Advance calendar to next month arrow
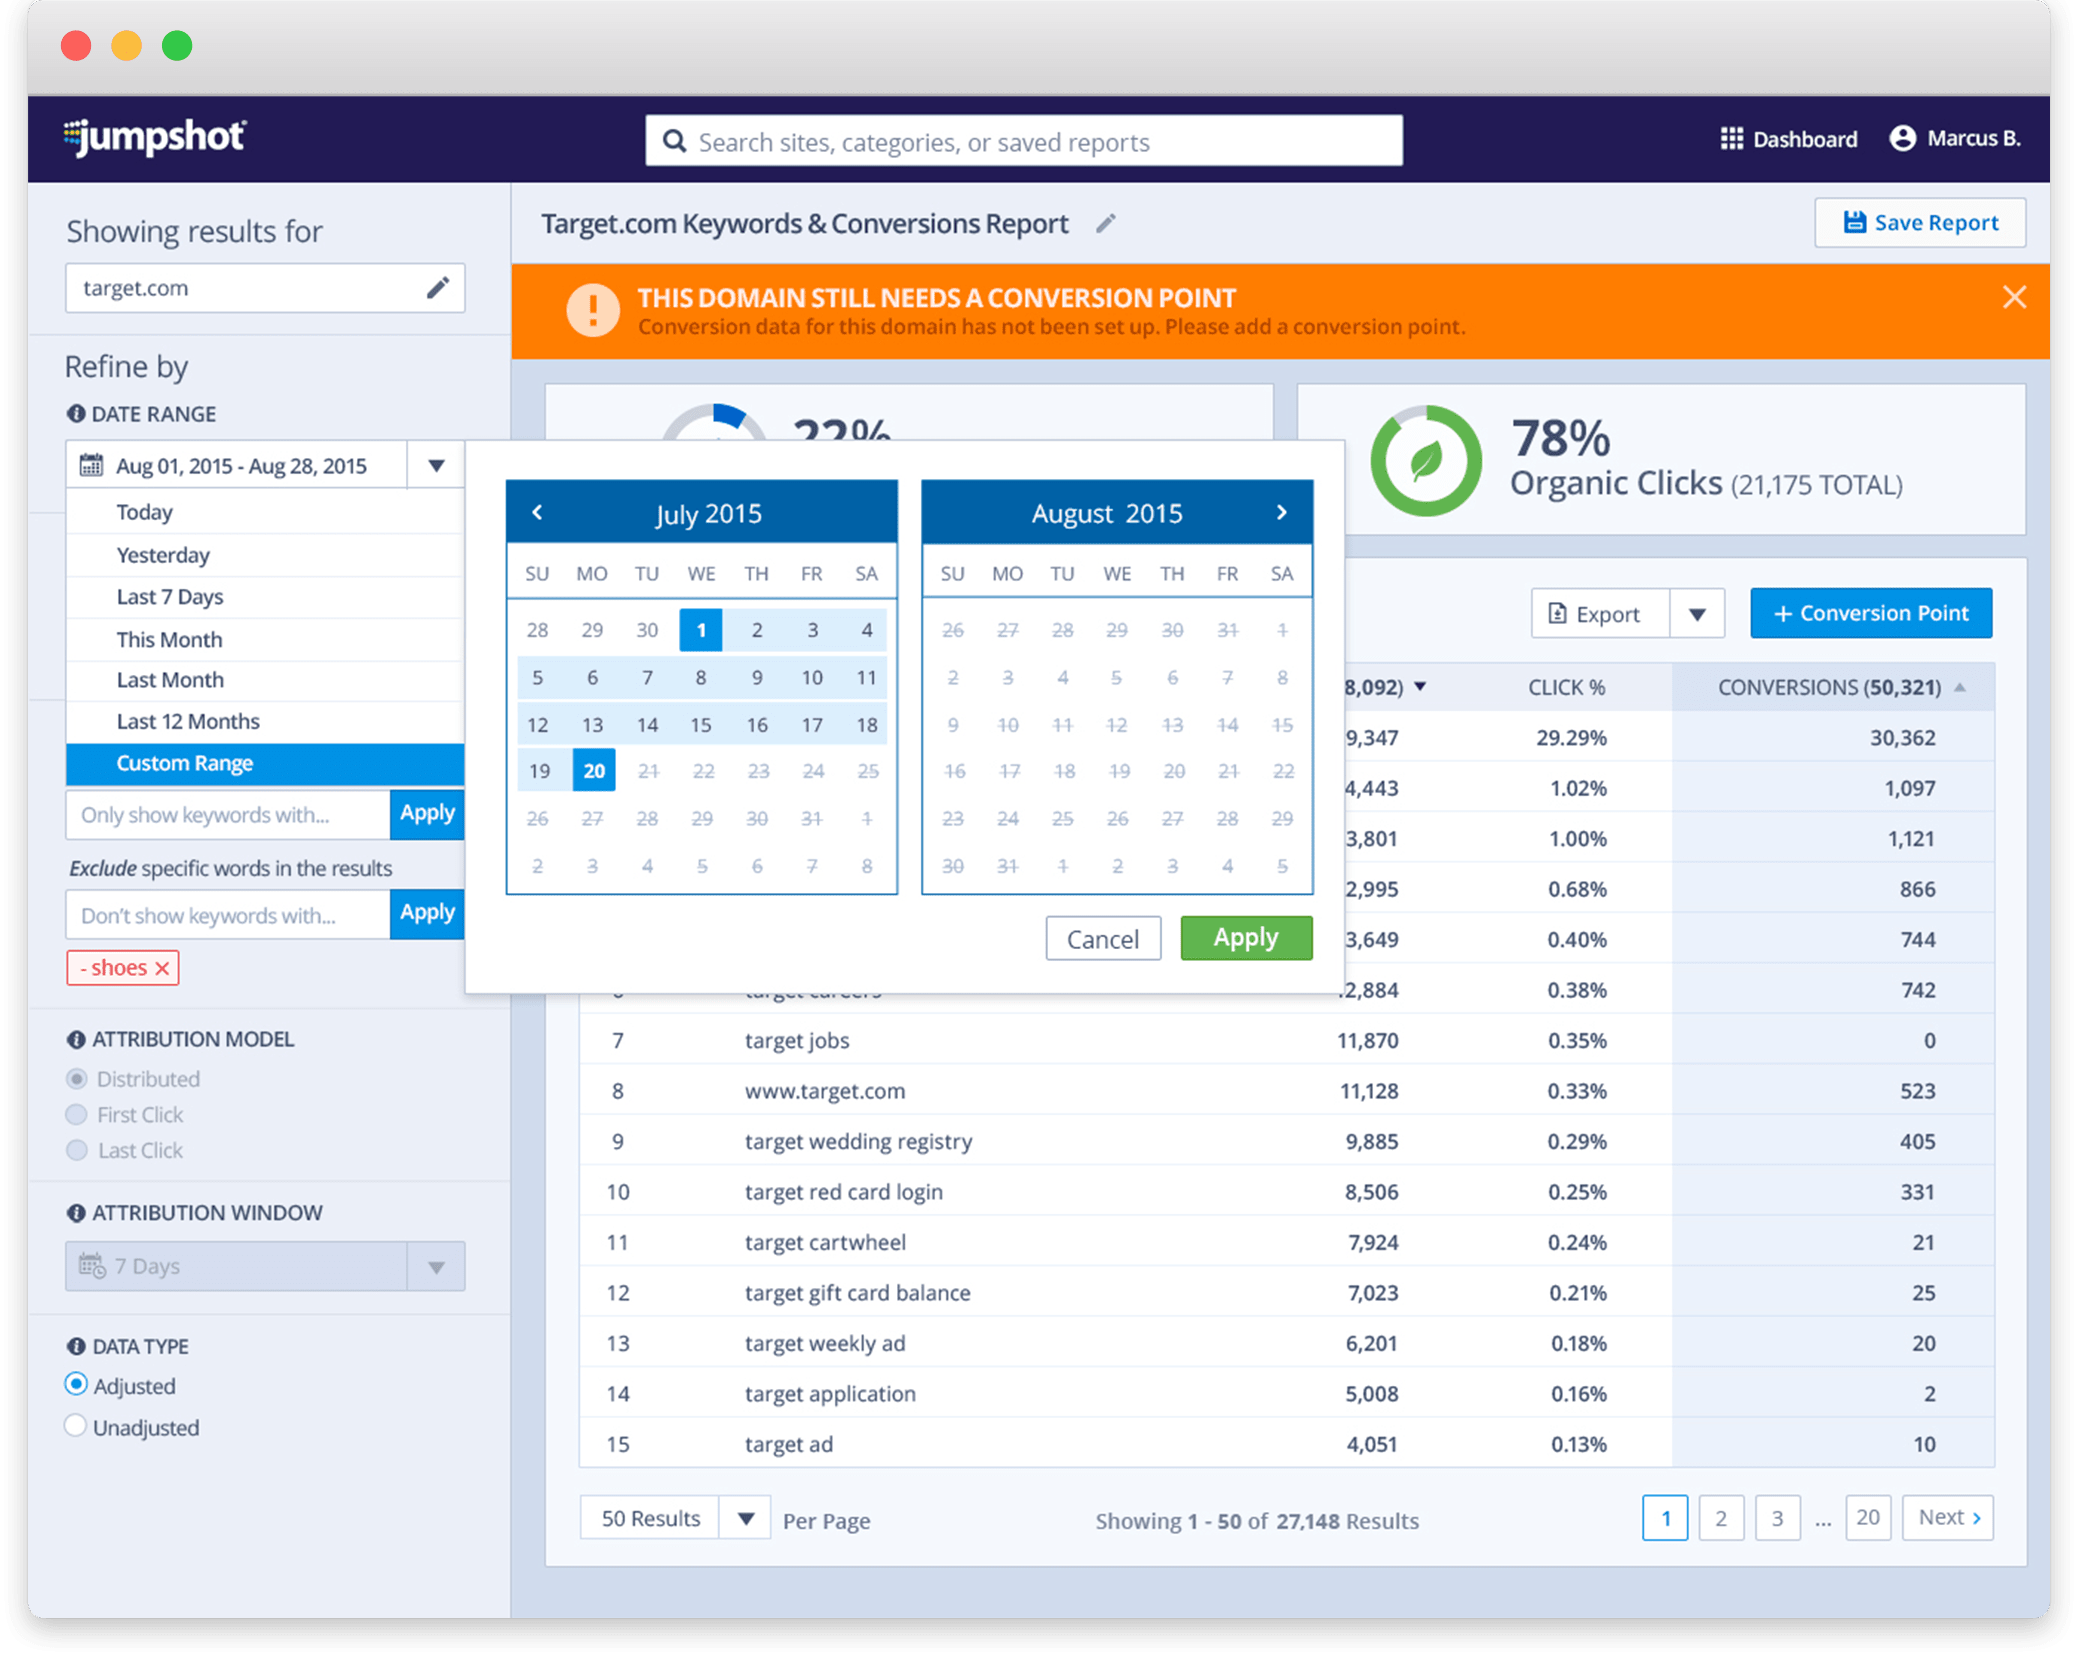Image resolution: width=2075 pixels, height=1661 pixels. 1281,513
